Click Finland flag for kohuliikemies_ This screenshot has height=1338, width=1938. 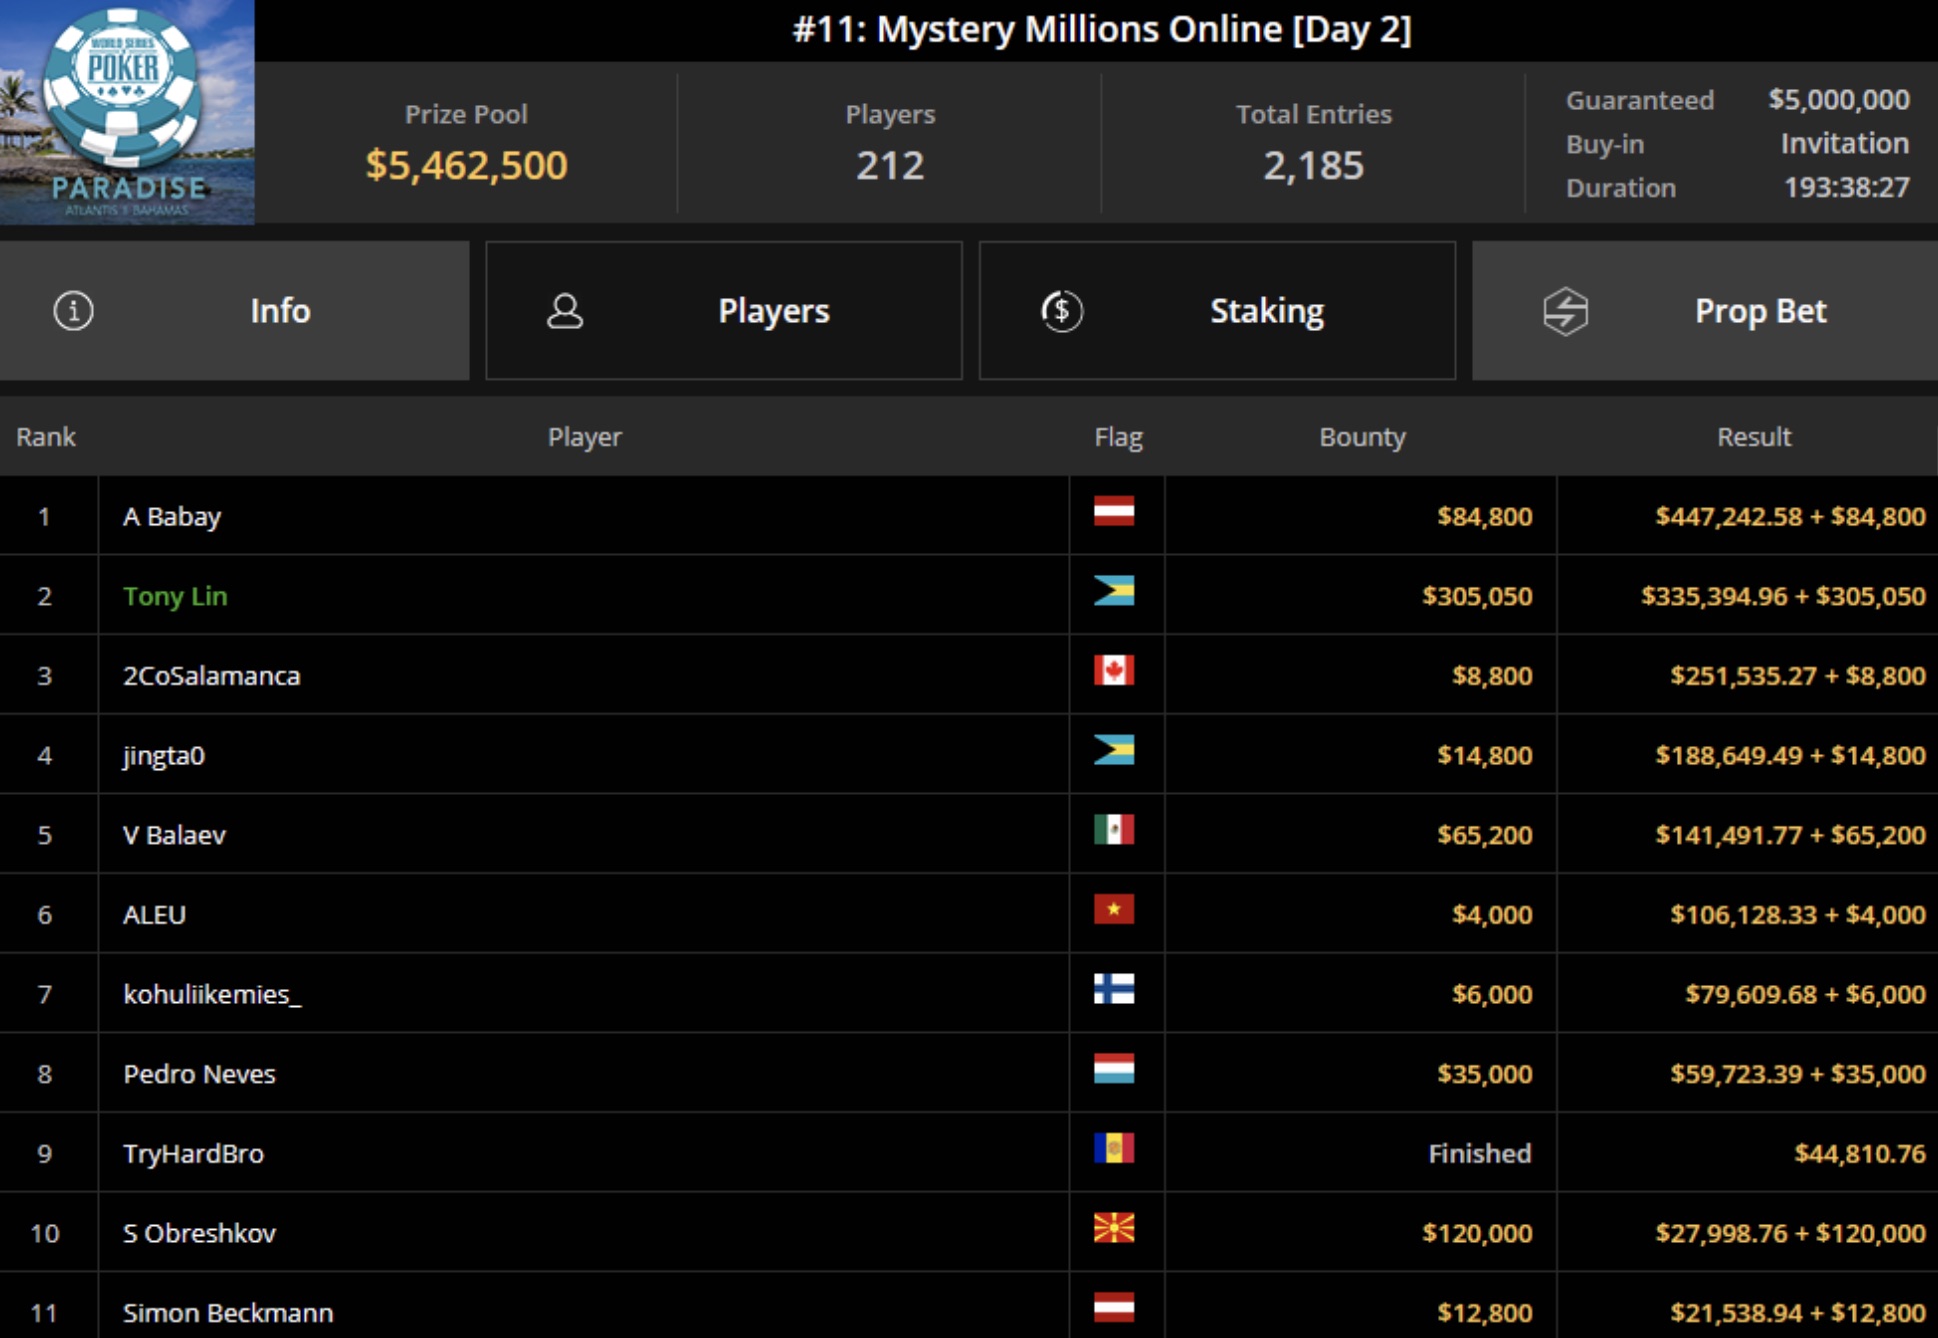point(1113,989)
